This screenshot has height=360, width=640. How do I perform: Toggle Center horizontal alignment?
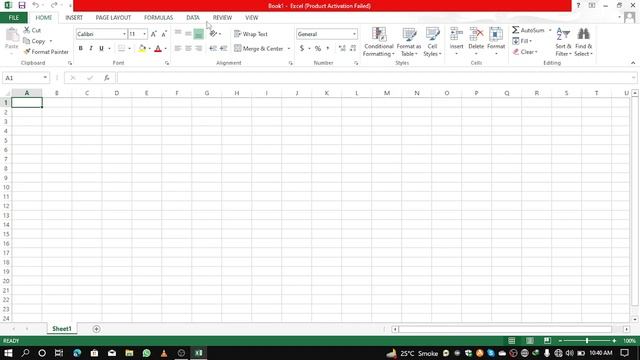pos(188,48)
